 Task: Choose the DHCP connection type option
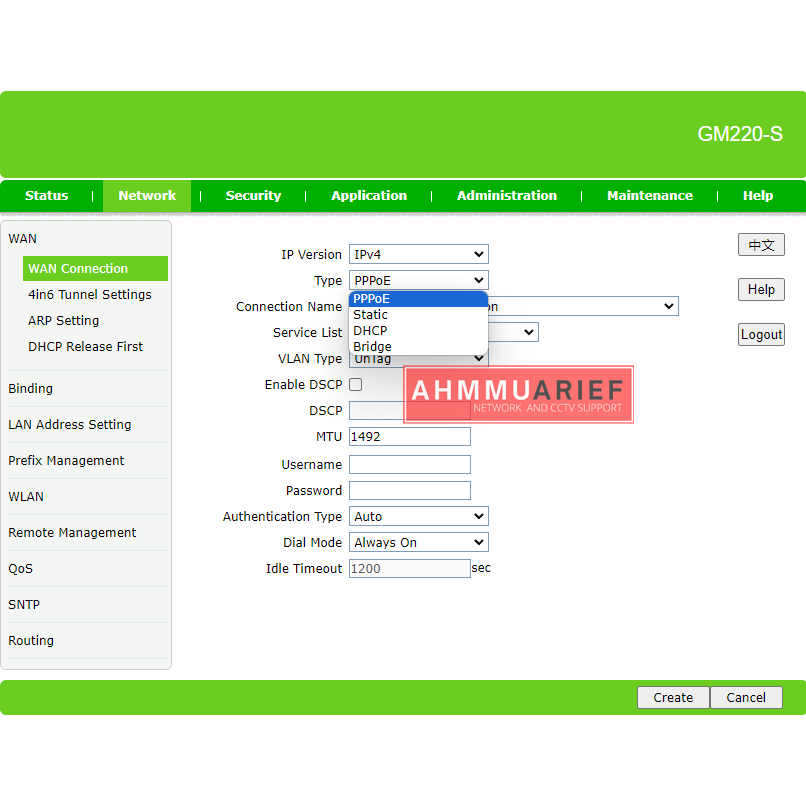(x=371, y=331)
